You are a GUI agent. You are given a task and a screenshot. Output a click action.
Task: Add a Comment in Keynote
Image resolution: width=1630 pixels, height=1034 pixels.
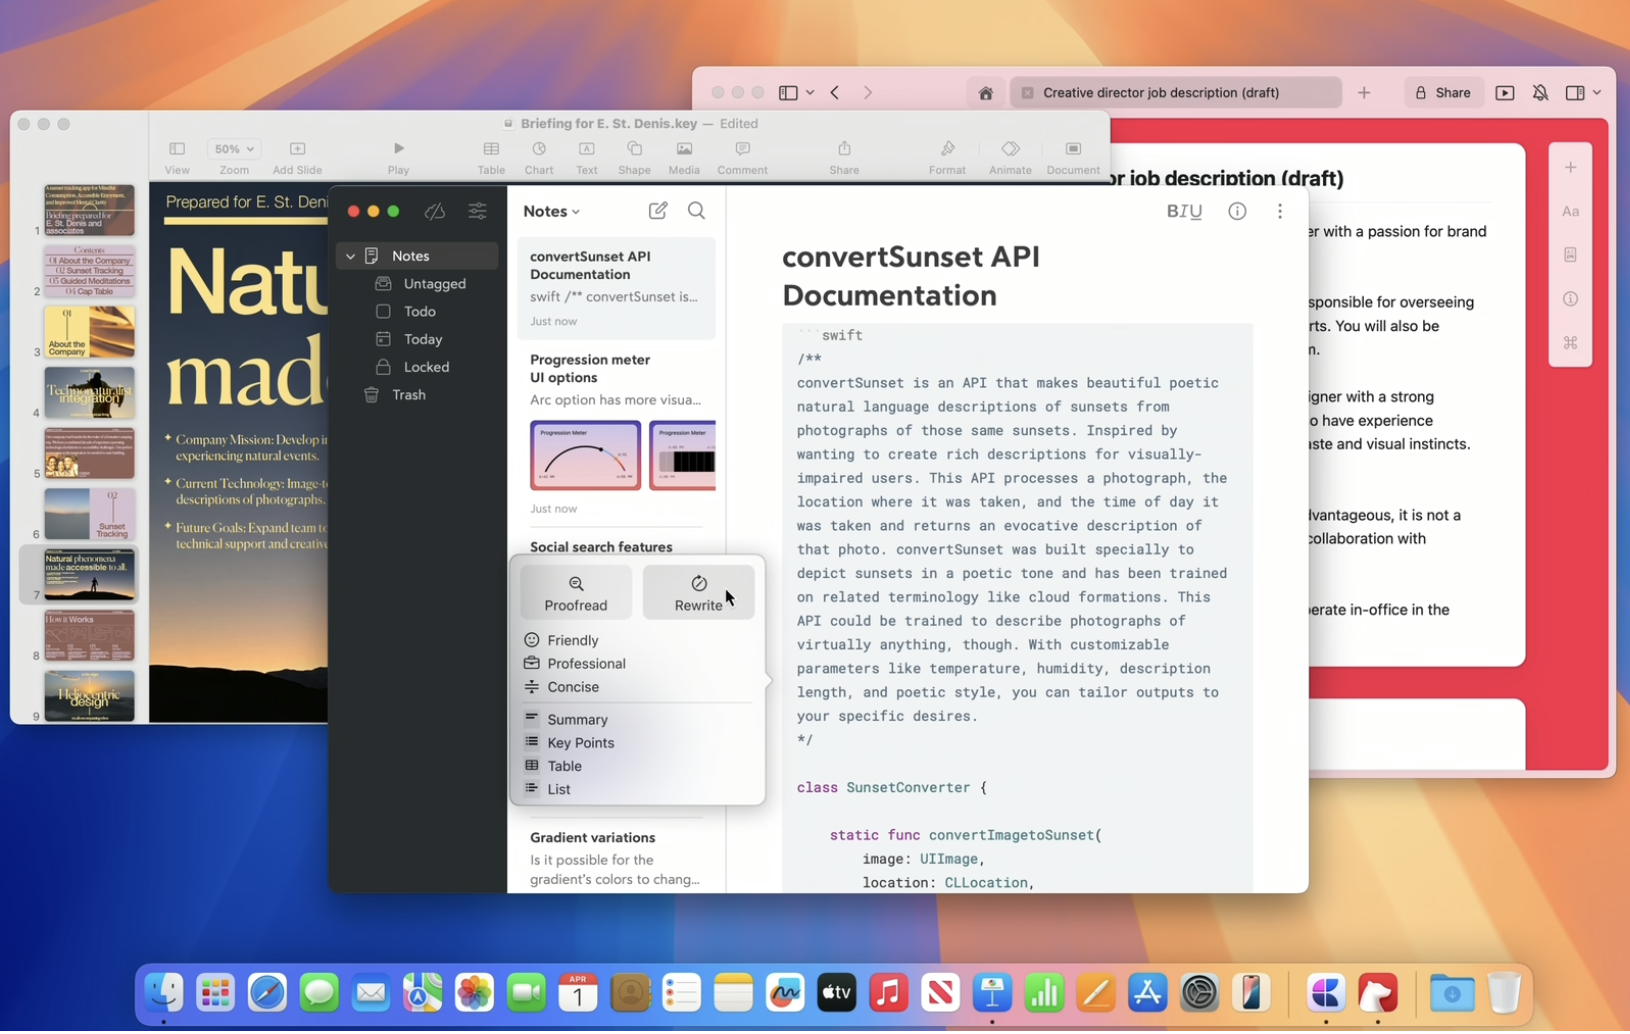[742, 157]
